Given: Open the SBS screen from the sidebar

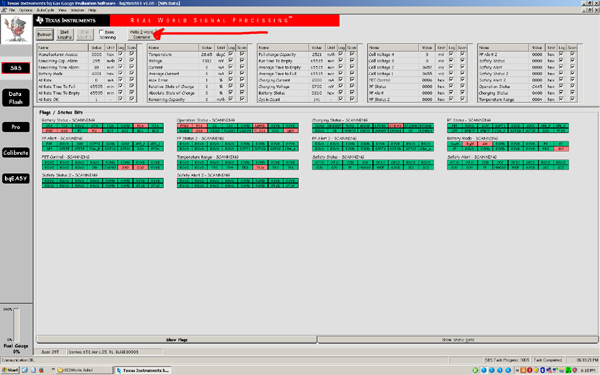Looking at the screenshot, I should point(16,68).
